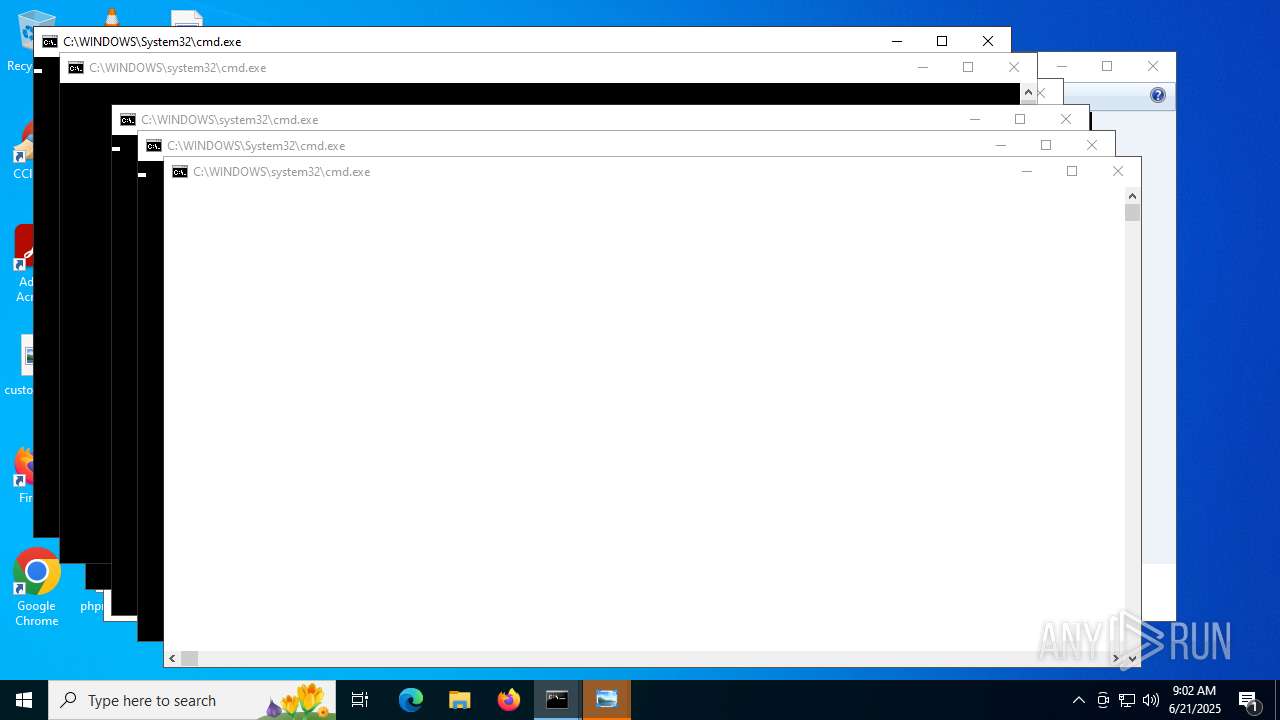Minimize the background window behind the cmd windows
Screen dimensions: 1280x720
(x=1061, y=67)
